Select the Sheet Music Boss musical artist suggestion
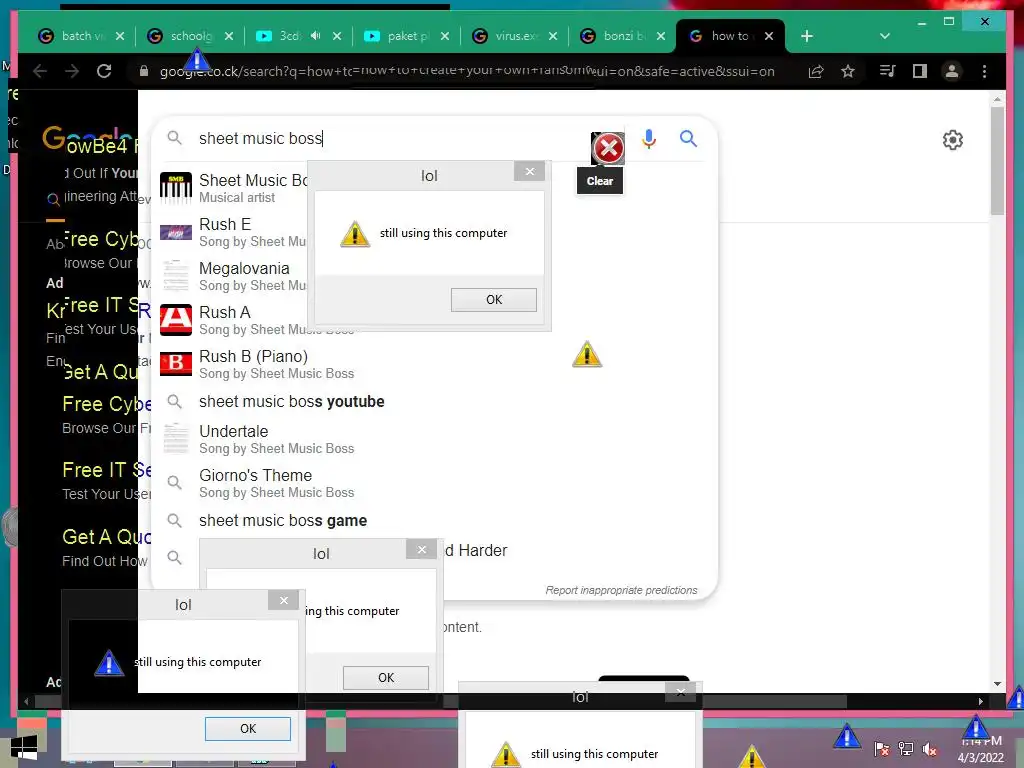 click(232, 188)
